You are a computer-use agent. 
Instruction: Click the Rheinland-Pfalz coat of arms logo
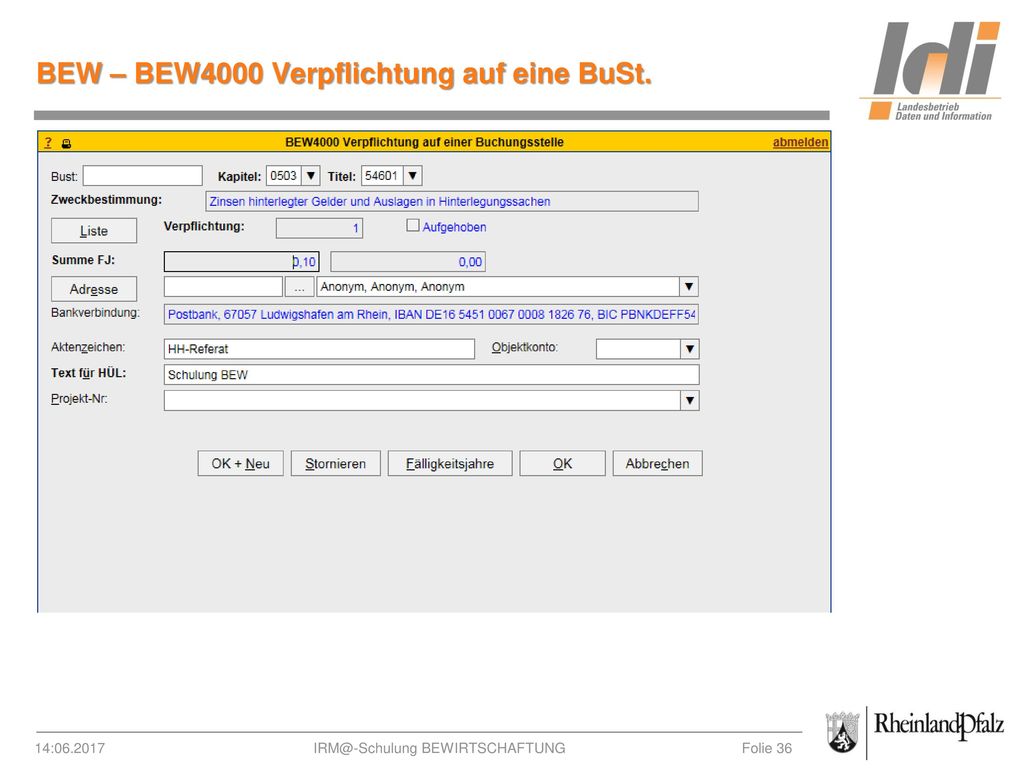click(x=842, y=732)
